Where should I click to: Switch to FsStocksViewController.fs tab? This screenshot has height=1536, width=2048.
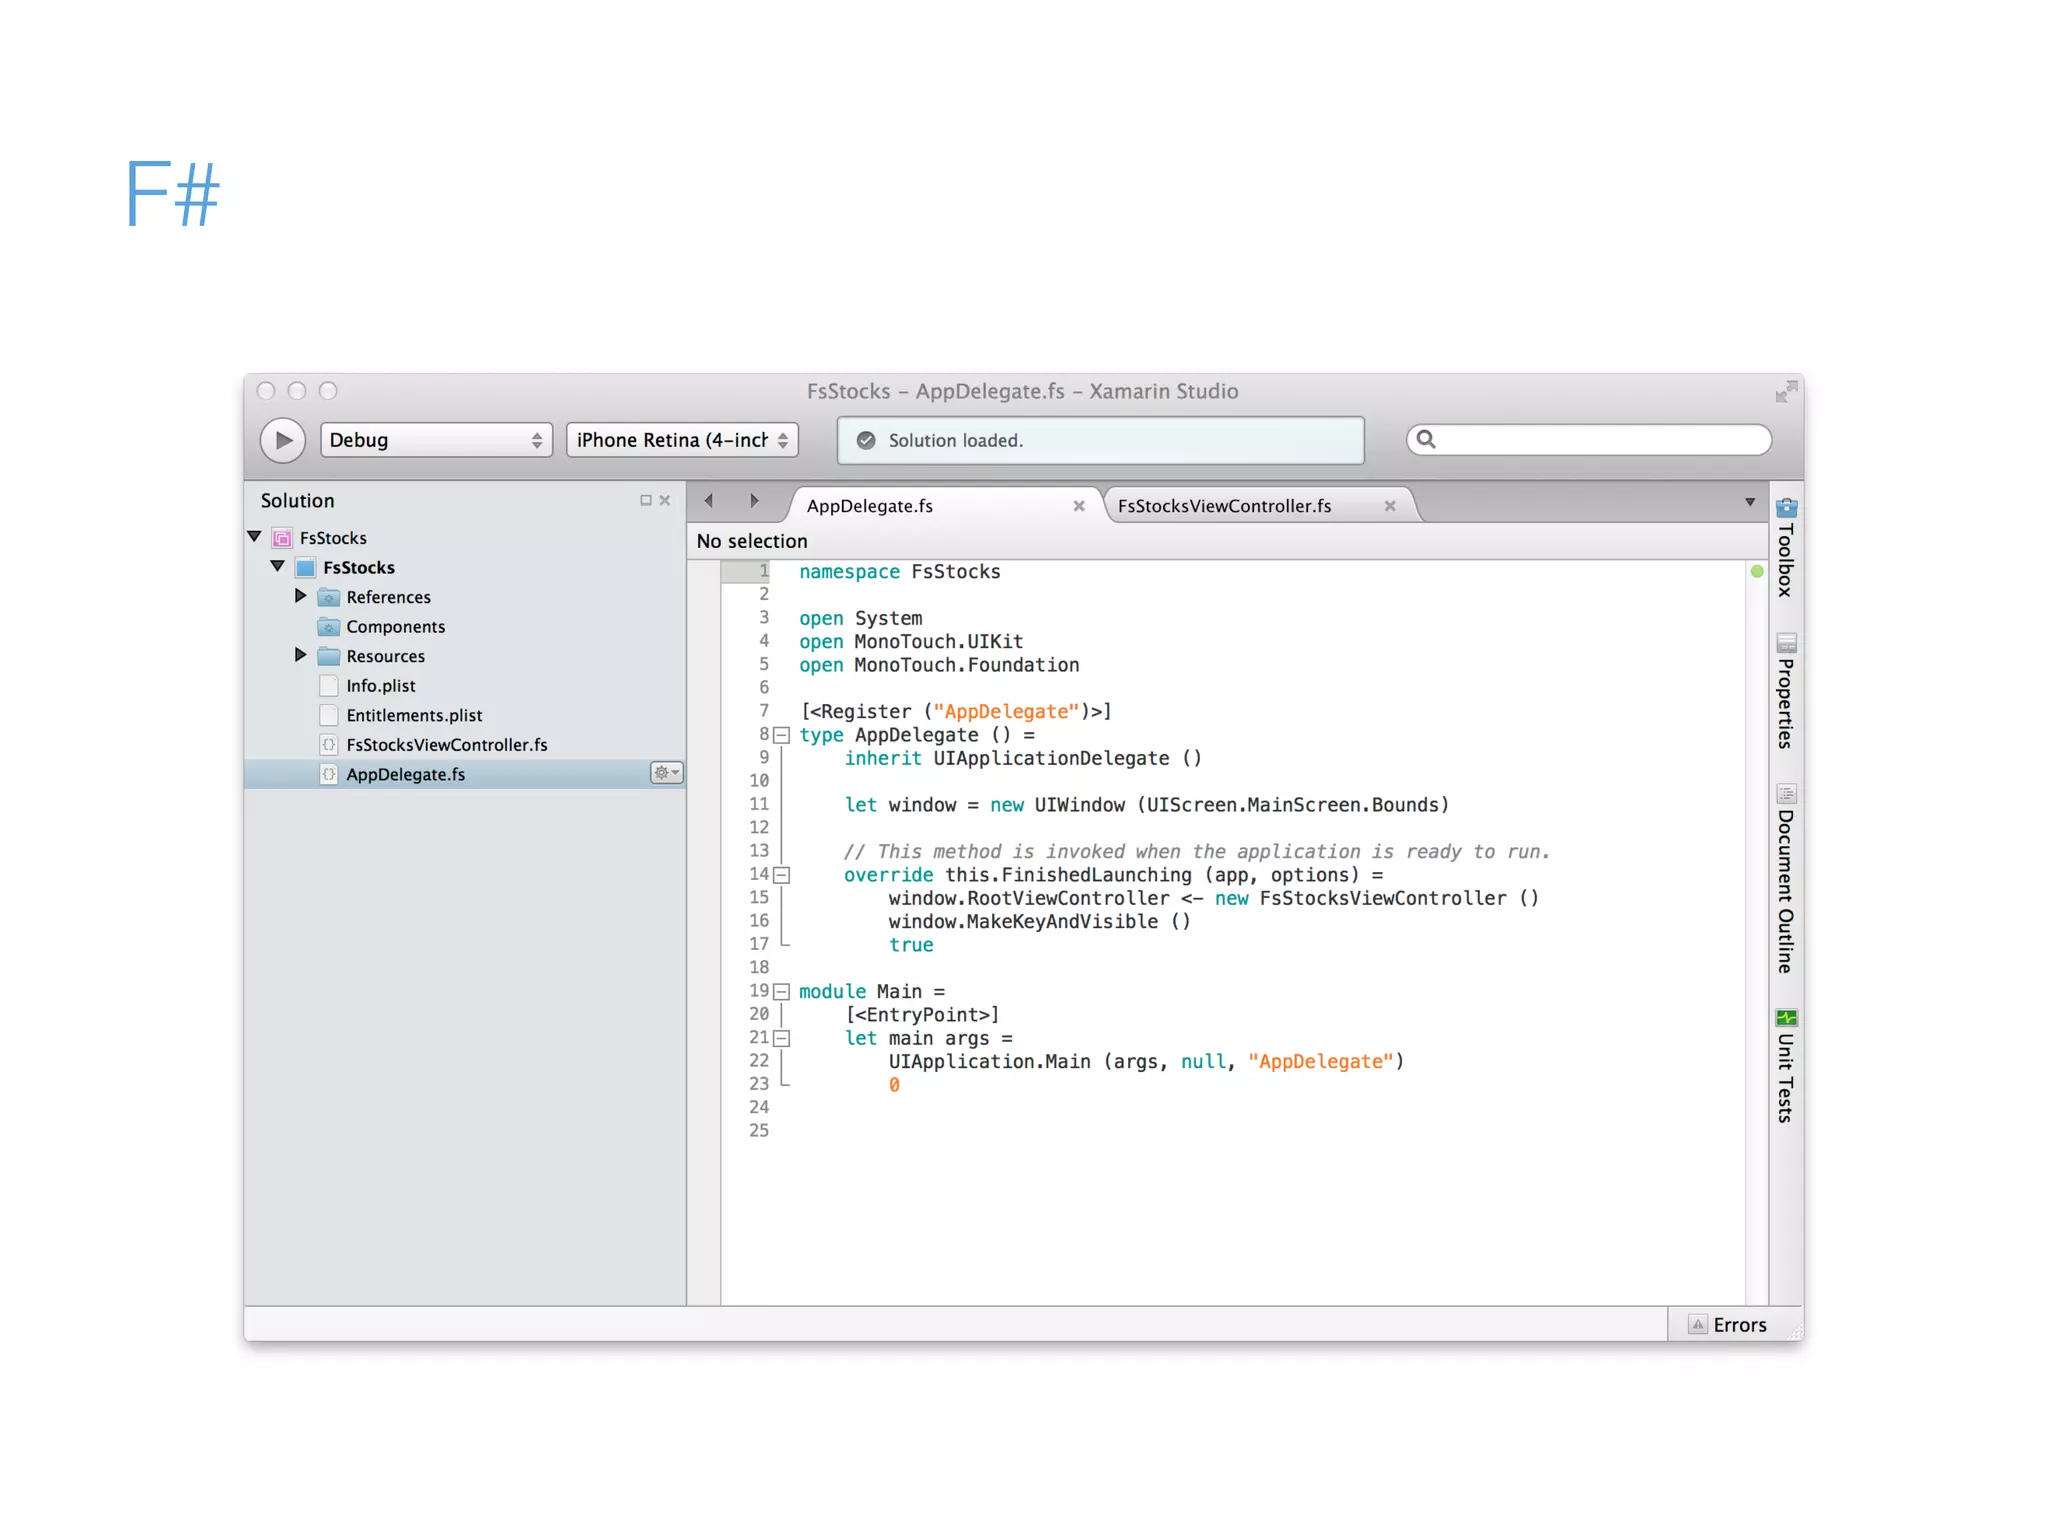click(x=1224, y=506)
